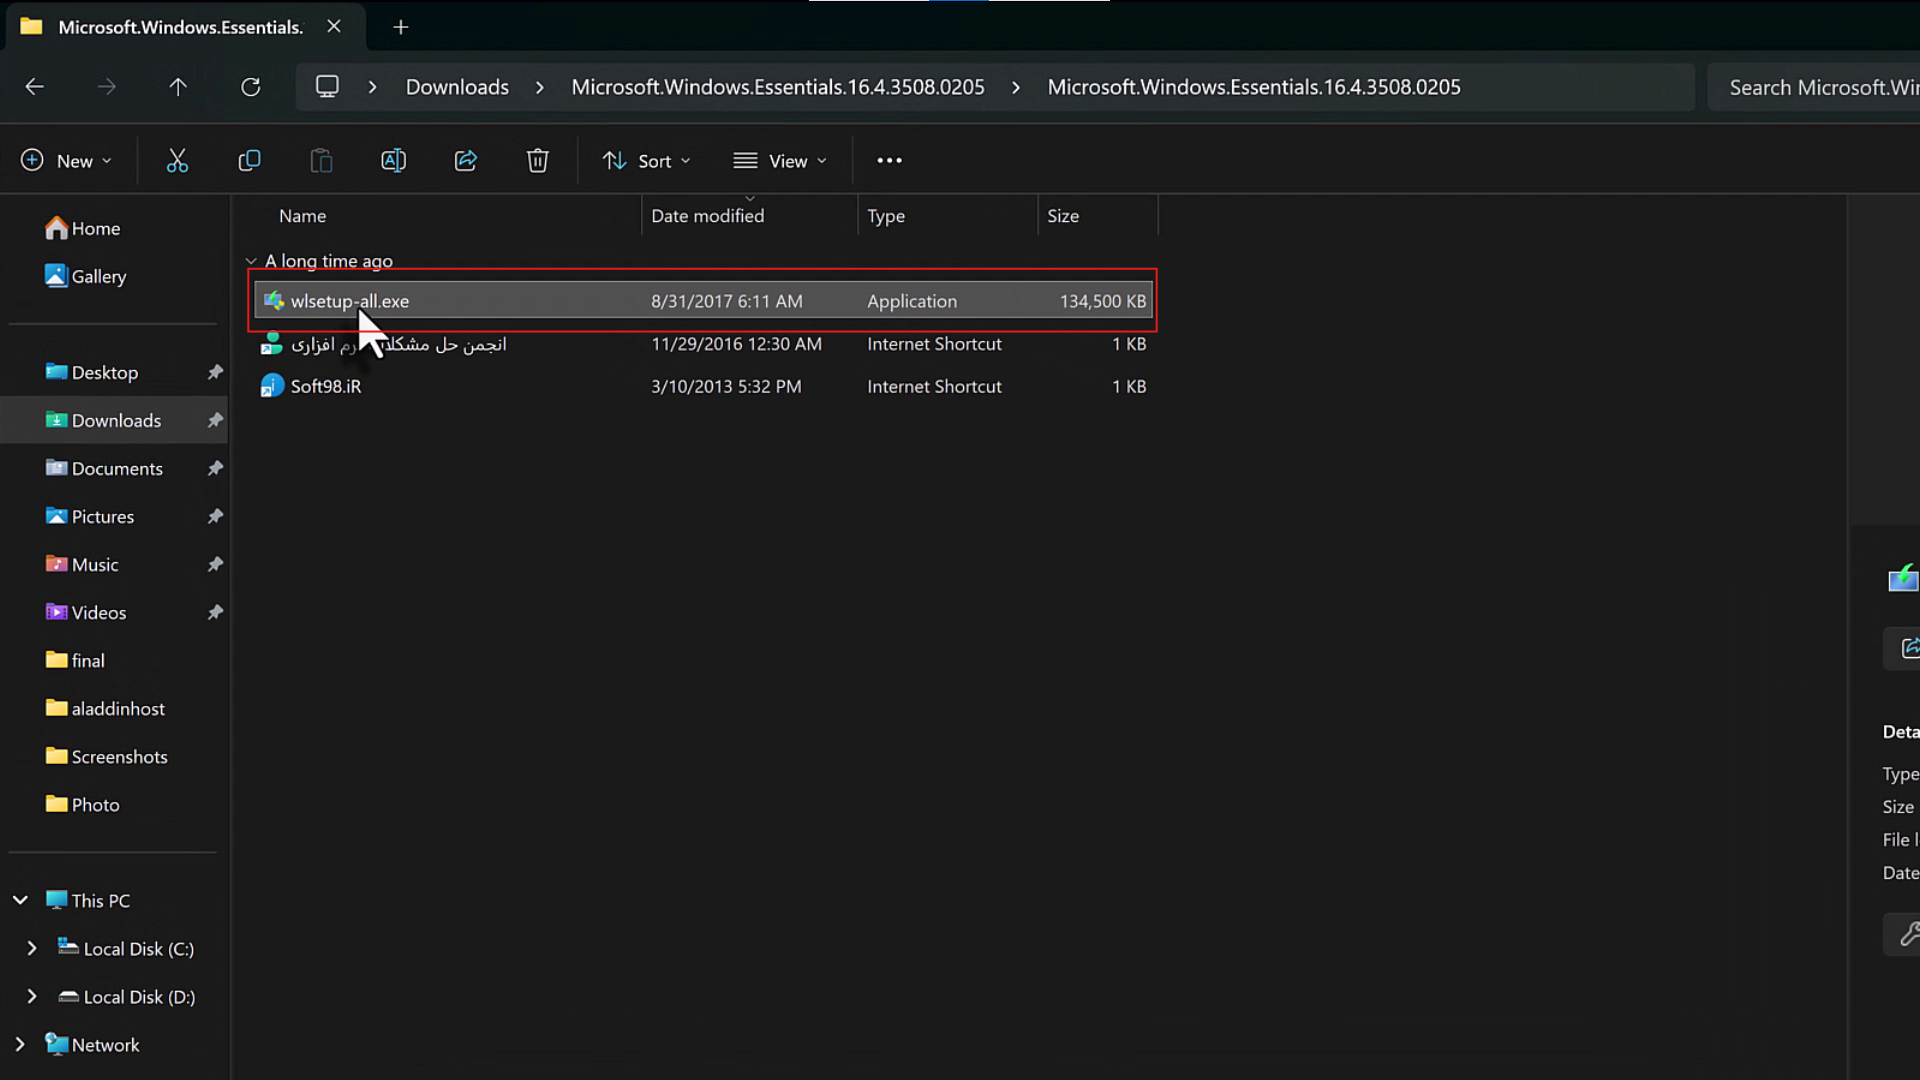Sort files by the Size column

pos(1063,216)
